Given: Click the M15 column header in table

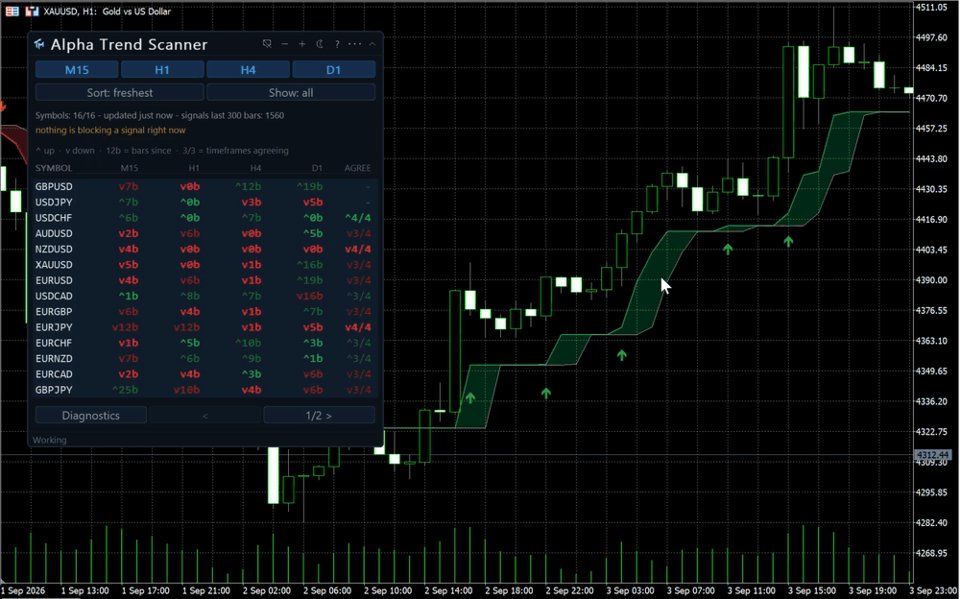Looking at the screenshot, I should (129, 168).
